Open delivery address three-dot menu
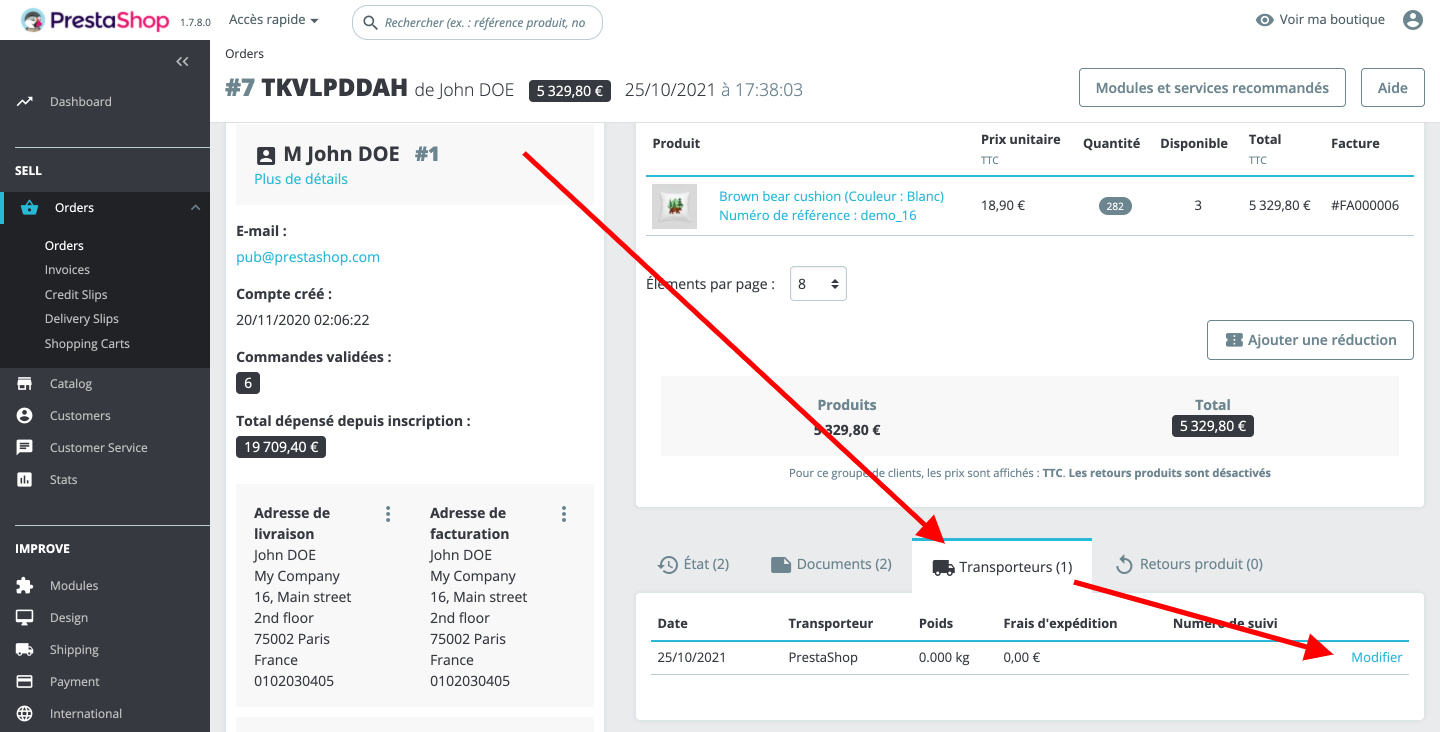The width and height of the screenshot is (1440, 732). [388, 514]
